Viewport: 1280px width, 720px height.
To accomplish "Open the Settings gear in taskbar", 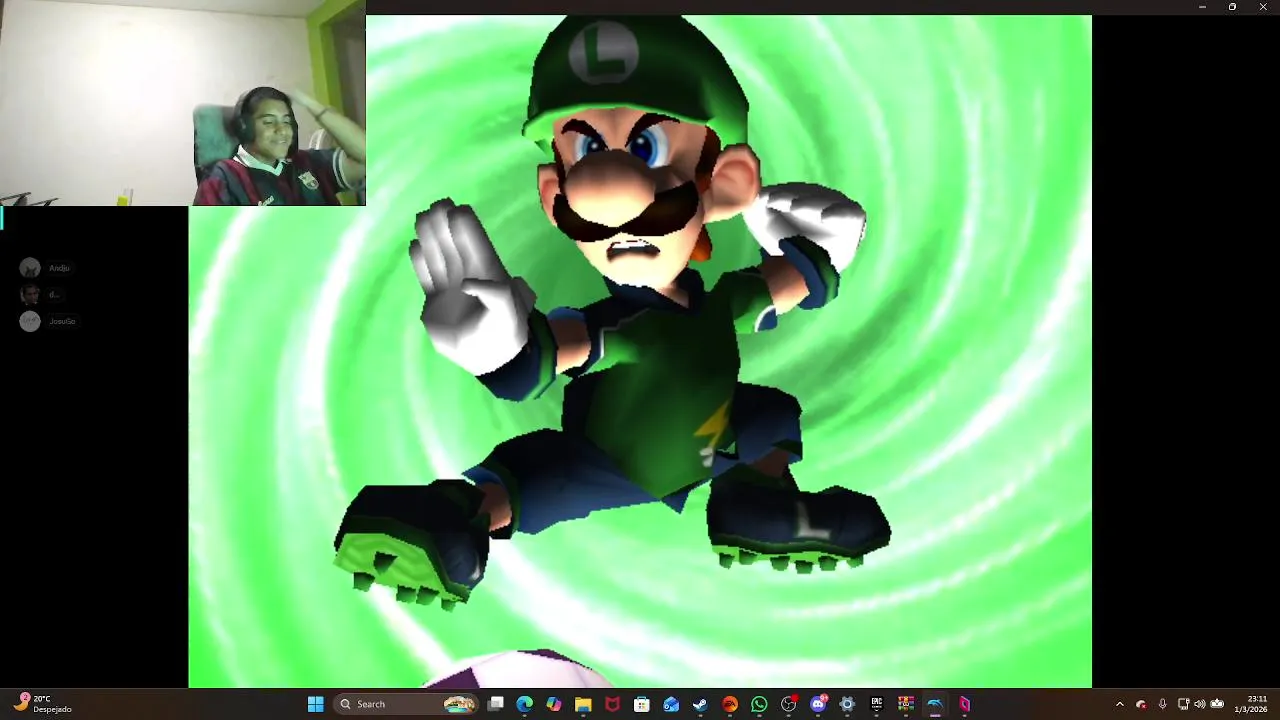I will [847, 704].
